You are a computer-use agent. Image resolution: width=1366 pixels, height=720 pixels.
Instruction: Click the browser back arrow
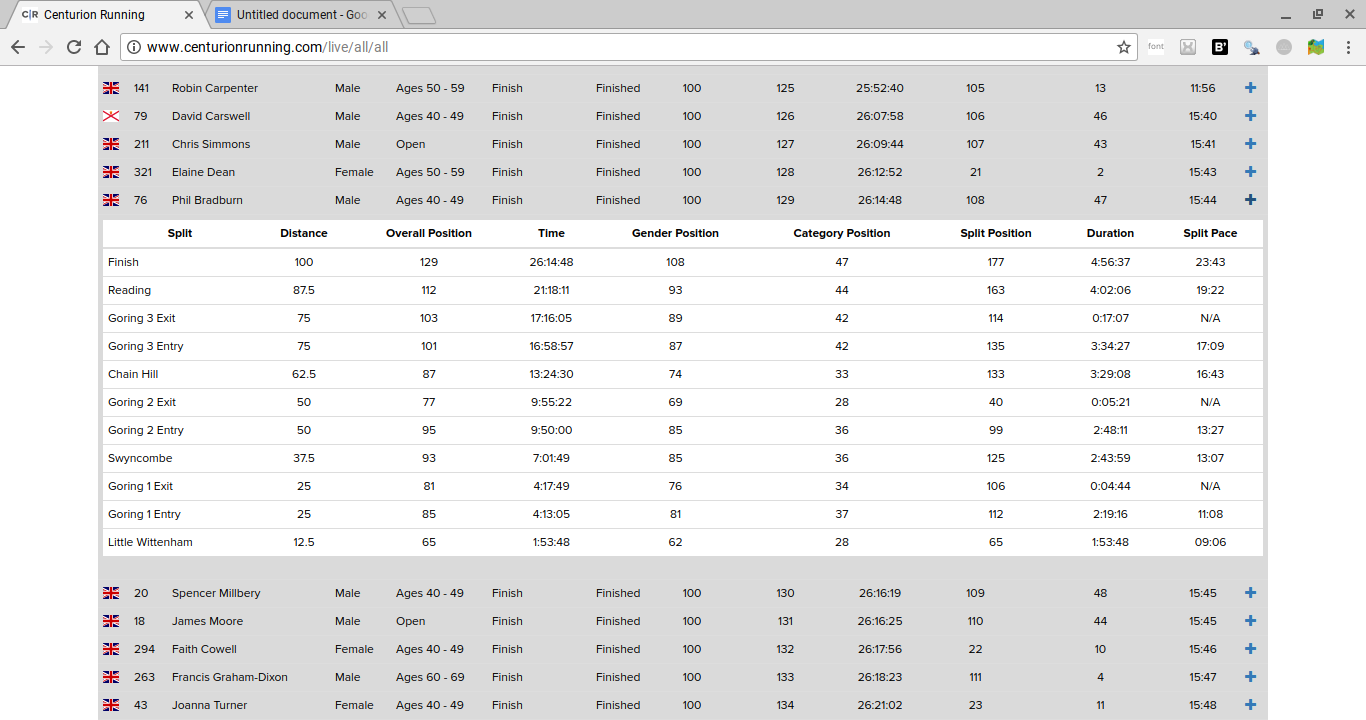click(x=18, y=47)
